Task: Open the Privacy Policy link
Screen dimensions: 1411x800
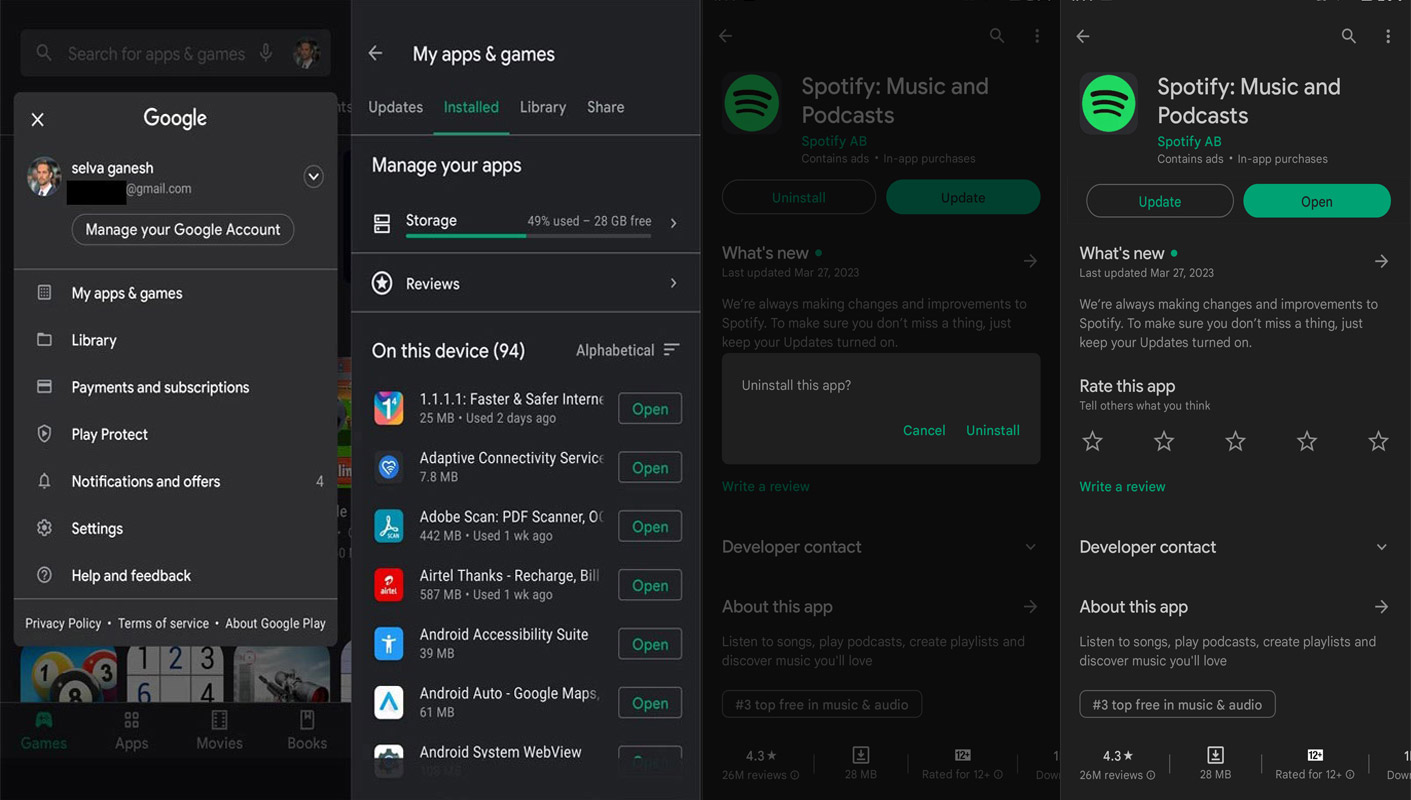Action: tap(63, 623)
